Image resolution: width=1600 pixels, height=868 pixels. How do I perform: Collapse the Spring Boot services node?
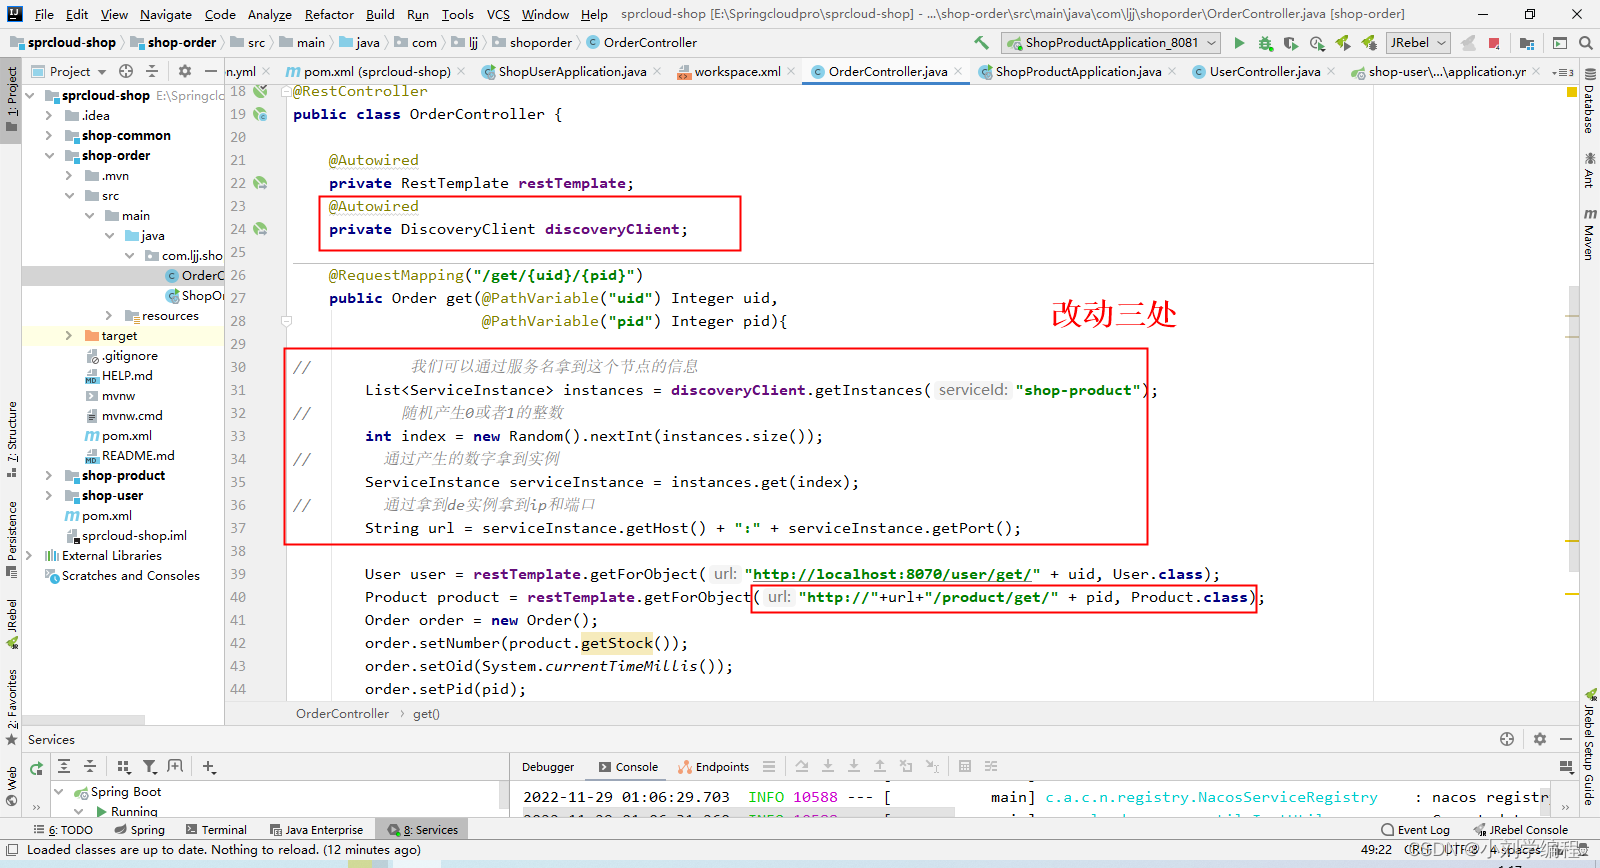point(59,792)
